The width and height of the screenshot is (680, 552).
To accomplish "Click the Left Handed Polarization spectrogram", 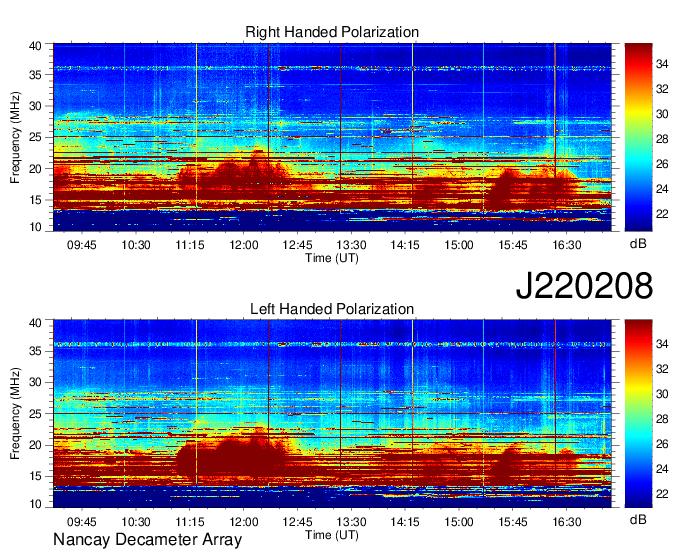I will coord(332,413).
